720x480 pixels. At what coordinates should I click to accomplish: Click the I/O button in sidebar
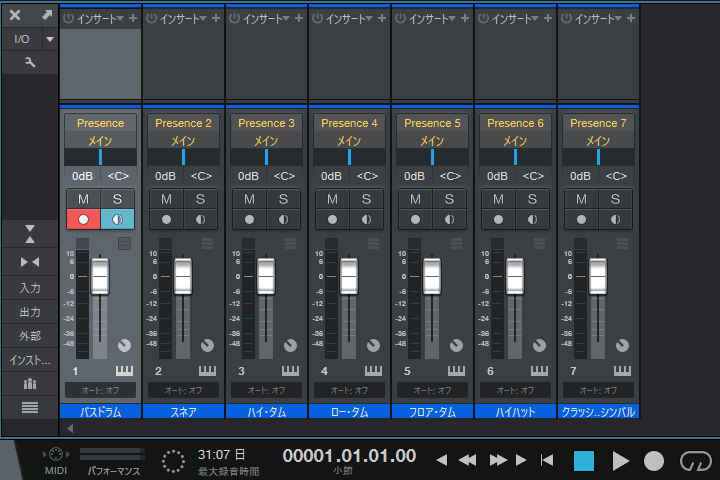(x=22, y=39)
